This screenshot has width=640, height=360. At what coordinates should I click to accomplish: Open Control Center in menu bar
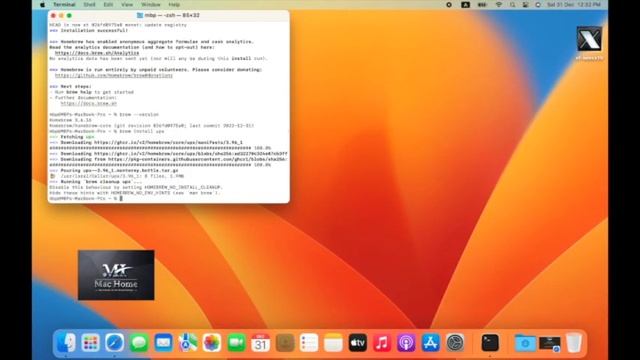(525, 4)
